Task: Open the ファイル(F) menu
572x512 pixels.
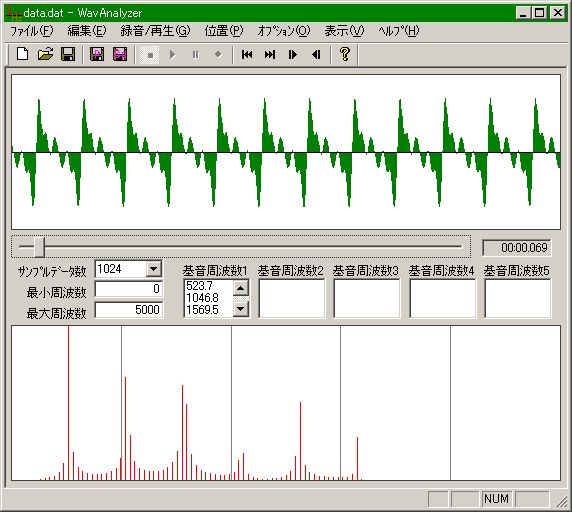Action: point(31,31)
